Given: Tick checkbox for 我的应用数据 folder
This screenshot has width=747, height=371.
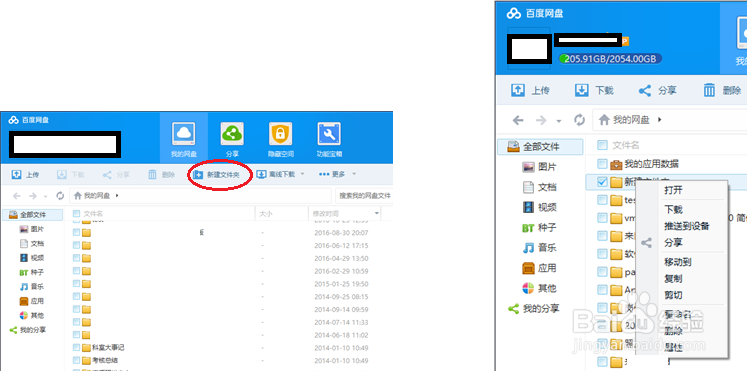Looking at the screenshot, I should tap(602, 164).
